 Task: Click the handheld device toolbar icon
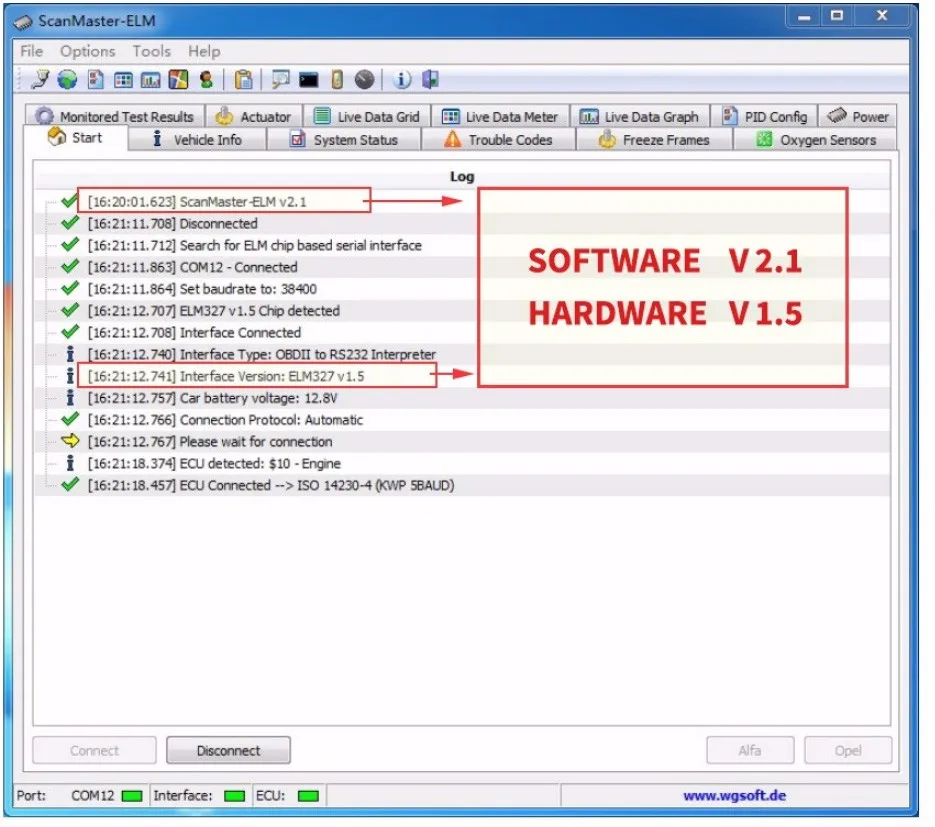tap(337, 79)
